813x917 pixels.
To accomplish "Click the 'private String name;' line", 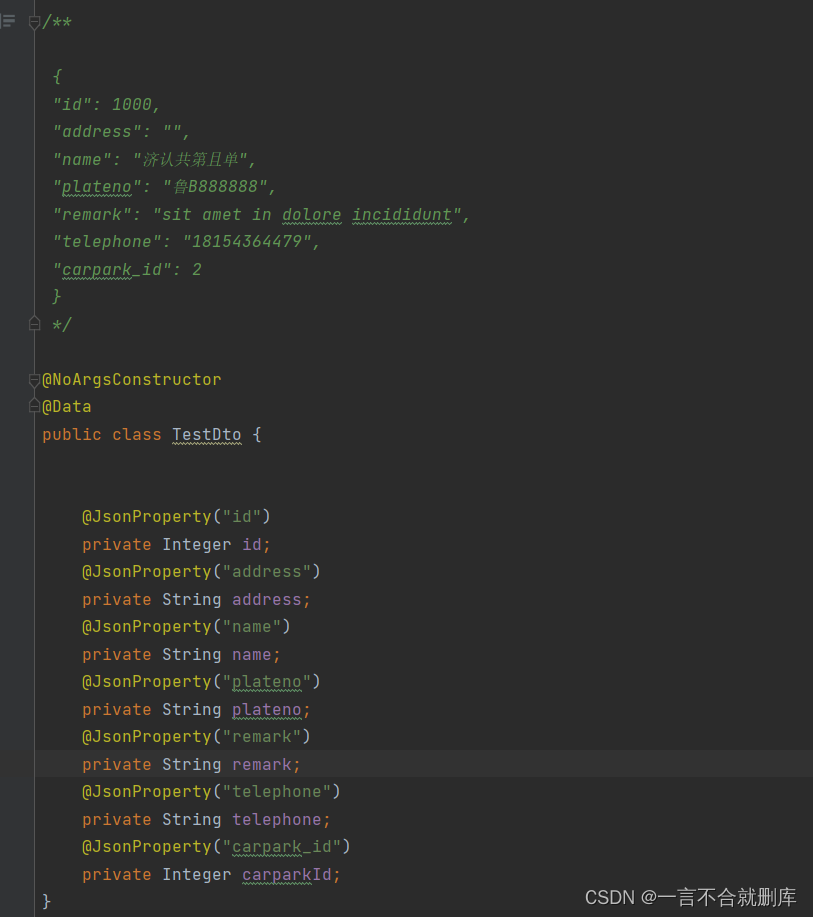I will [181, 654].
